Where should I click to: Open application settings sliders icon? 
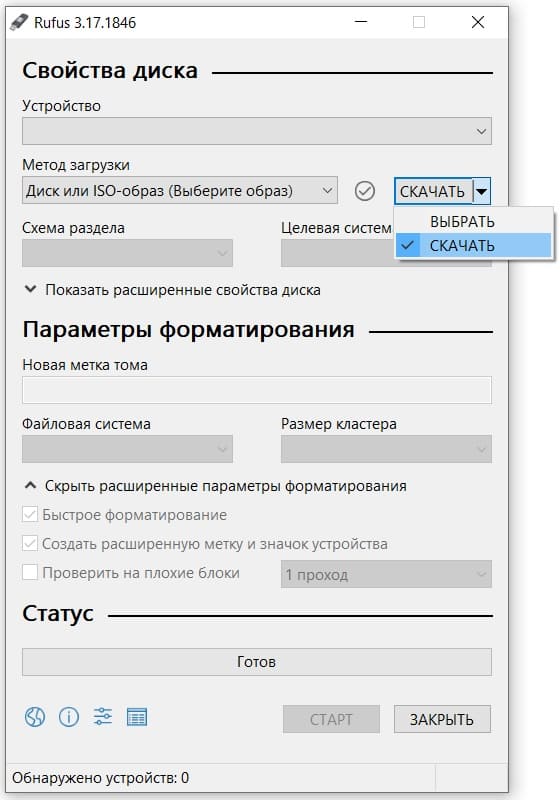click(103, 717)
